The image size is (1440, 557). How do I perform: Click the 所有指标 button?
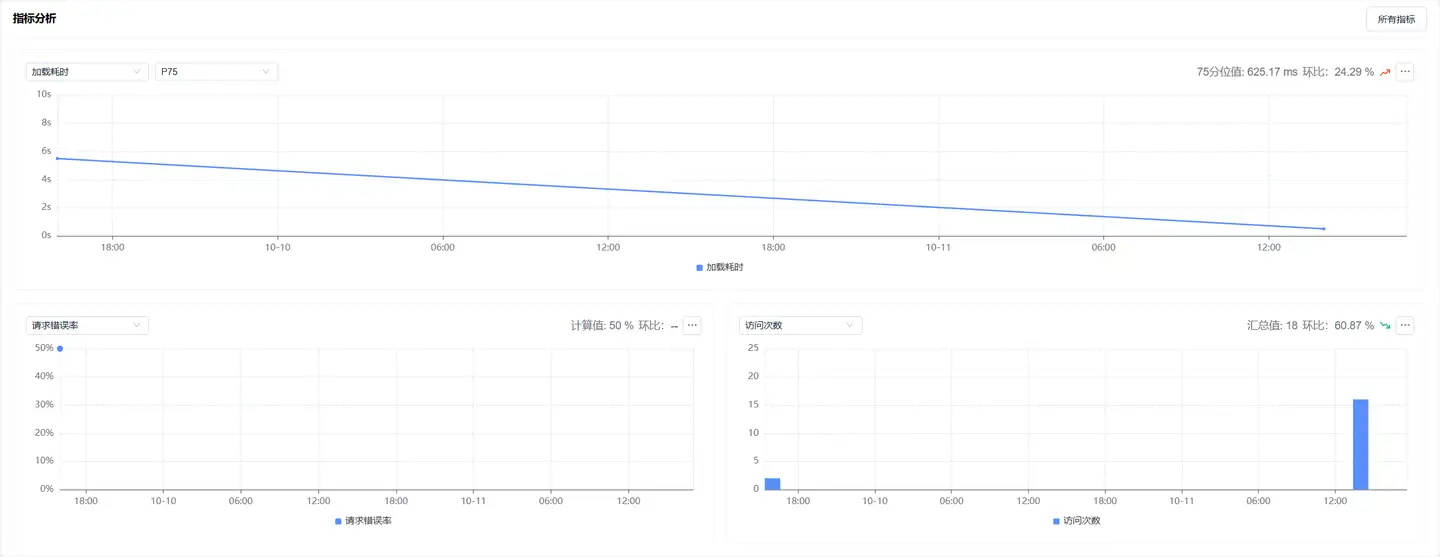tap(1396, 19)
